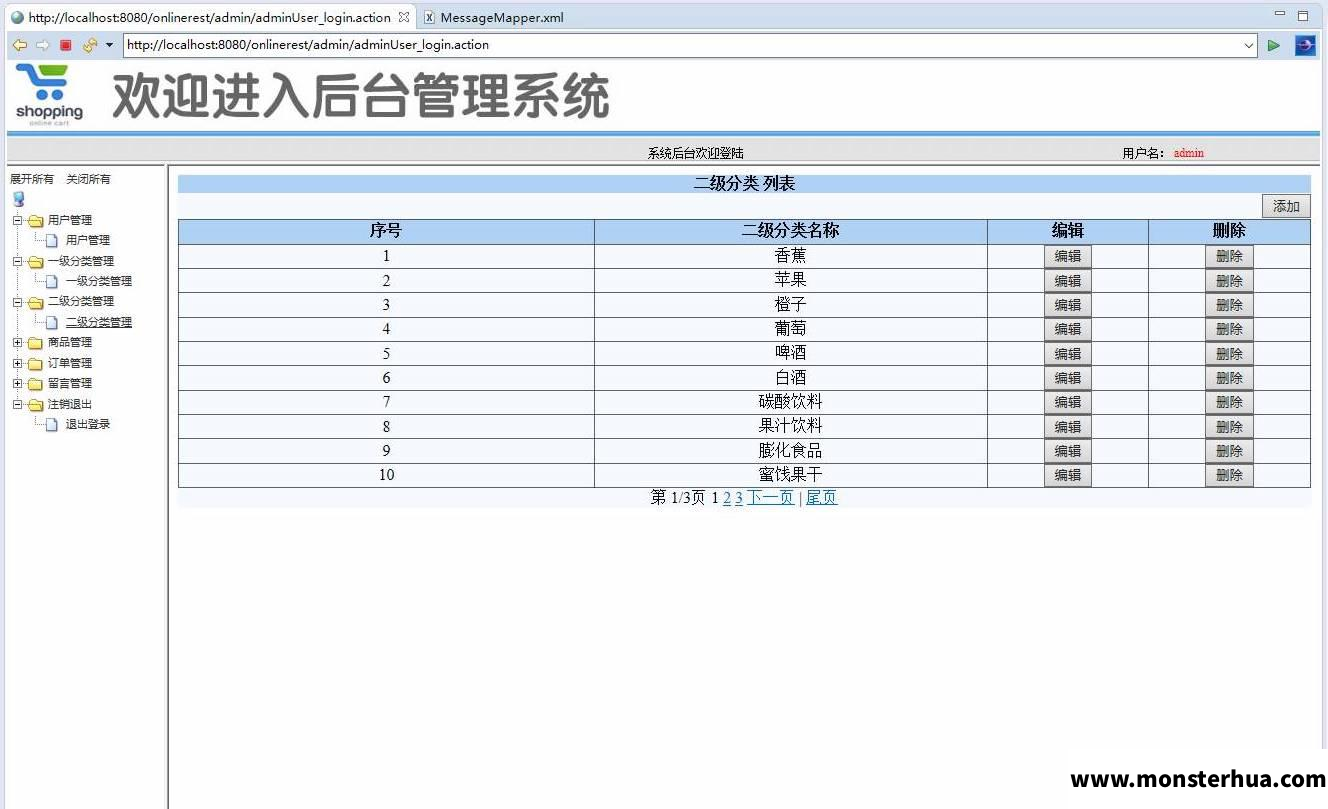Edit the 苹果 category

point(1068,281)
